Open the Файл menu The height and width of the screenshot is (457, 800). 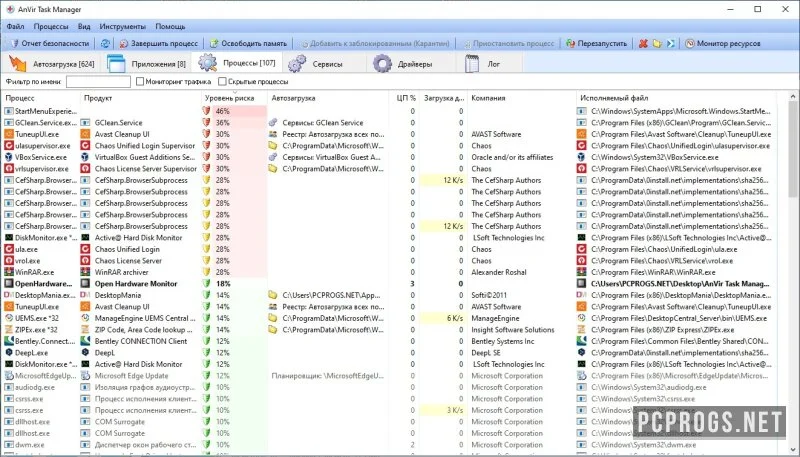16,27
